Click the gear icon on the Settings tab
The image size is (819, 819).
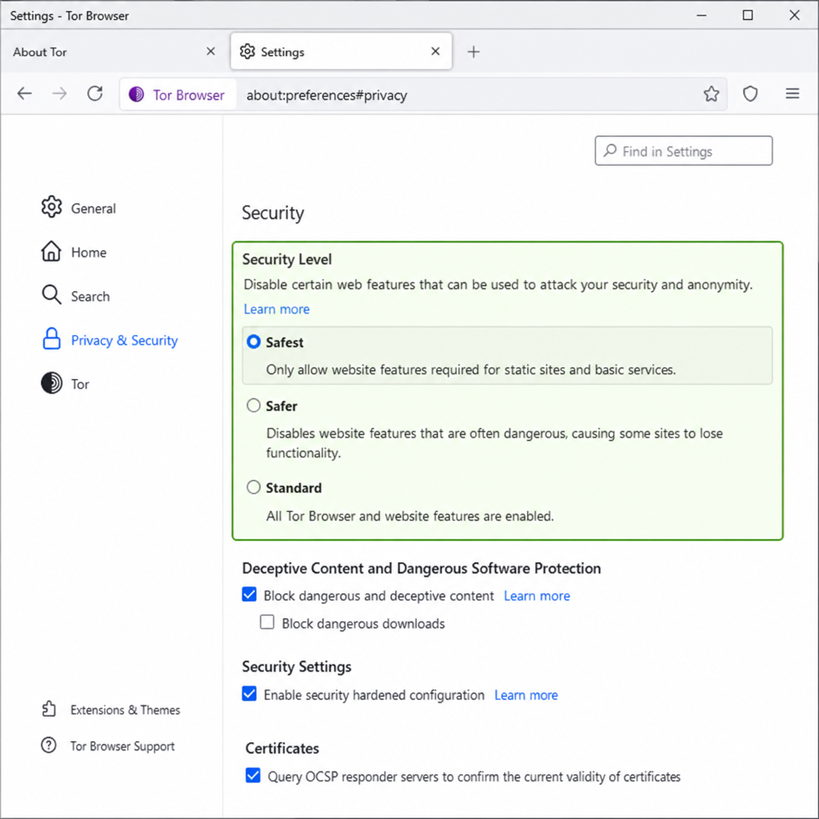[247, 51]
